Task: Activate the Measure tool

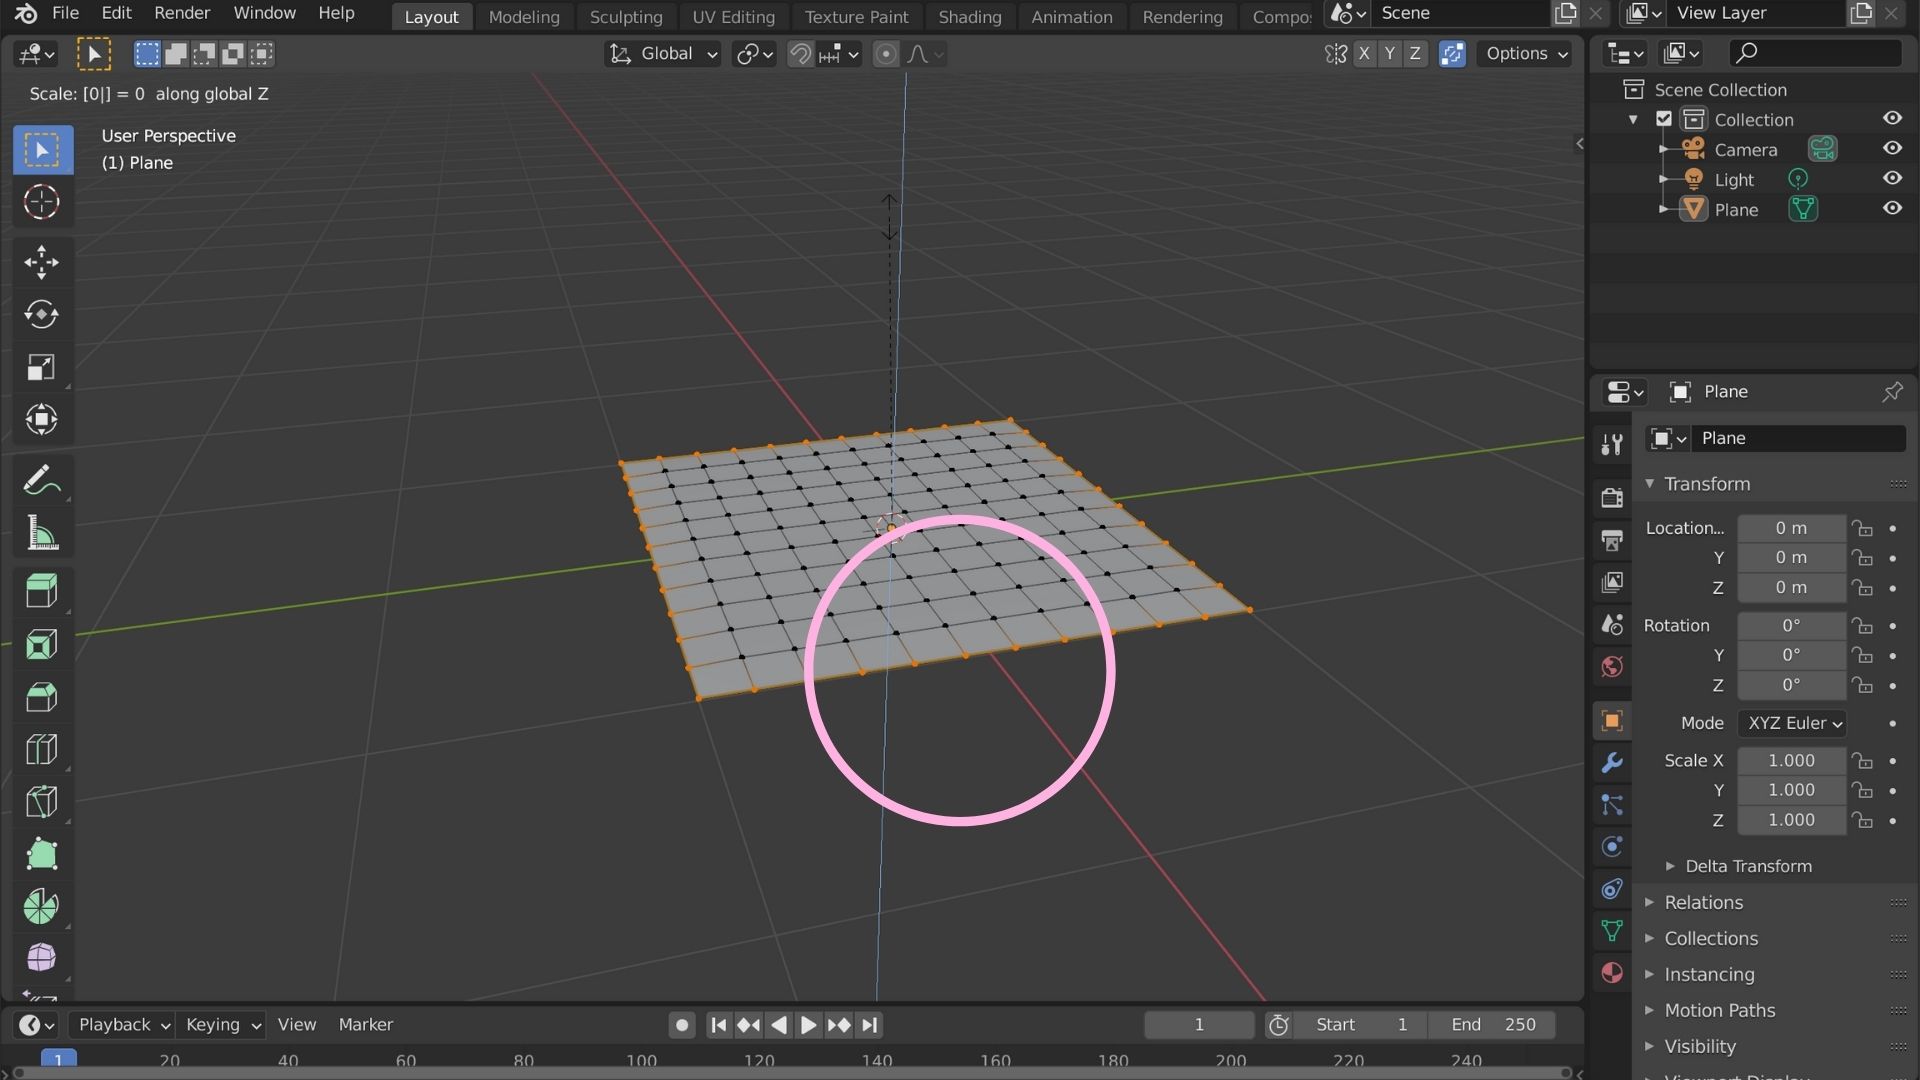Action: pos(41,532)
